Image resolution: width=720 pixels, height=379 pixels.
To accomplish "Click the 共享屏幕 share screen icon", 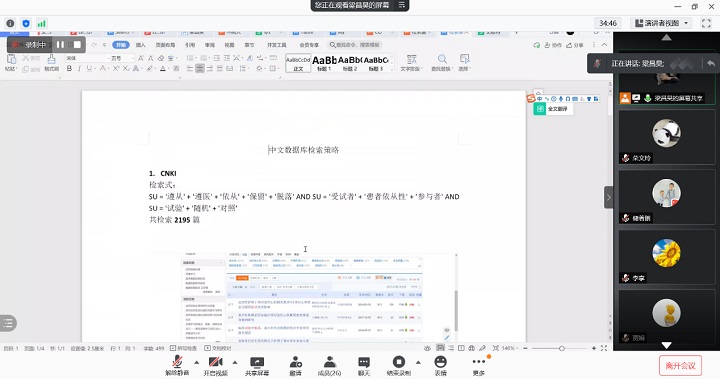I will 257,366.
